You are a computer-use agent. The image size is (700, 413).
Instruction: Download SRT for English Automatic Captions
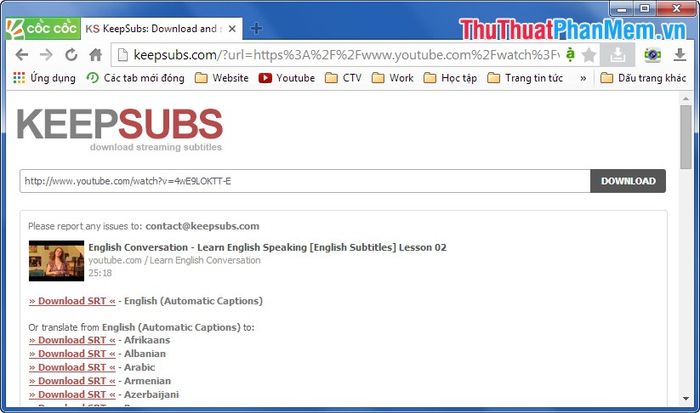pyautogui.click(x=72, y=301)
